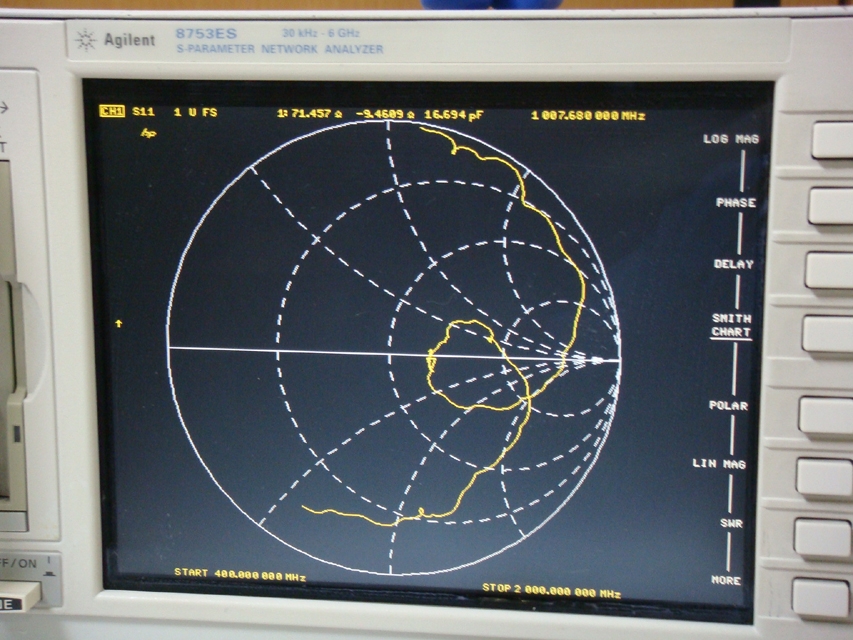Push the hardware softkey beside POLAR
Screen dimensions: 853x640
[x=825, y=415]
